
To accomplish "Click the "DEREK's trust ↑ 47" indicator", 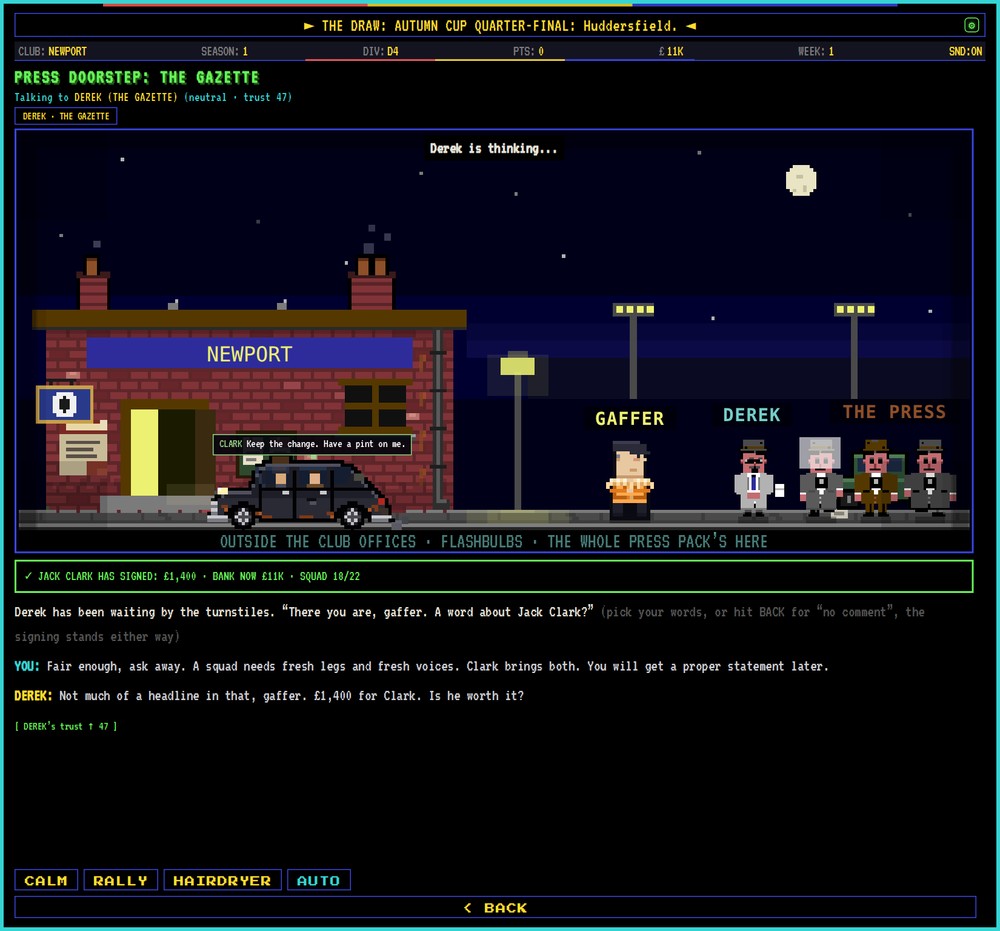I will (x=66, y=726).
